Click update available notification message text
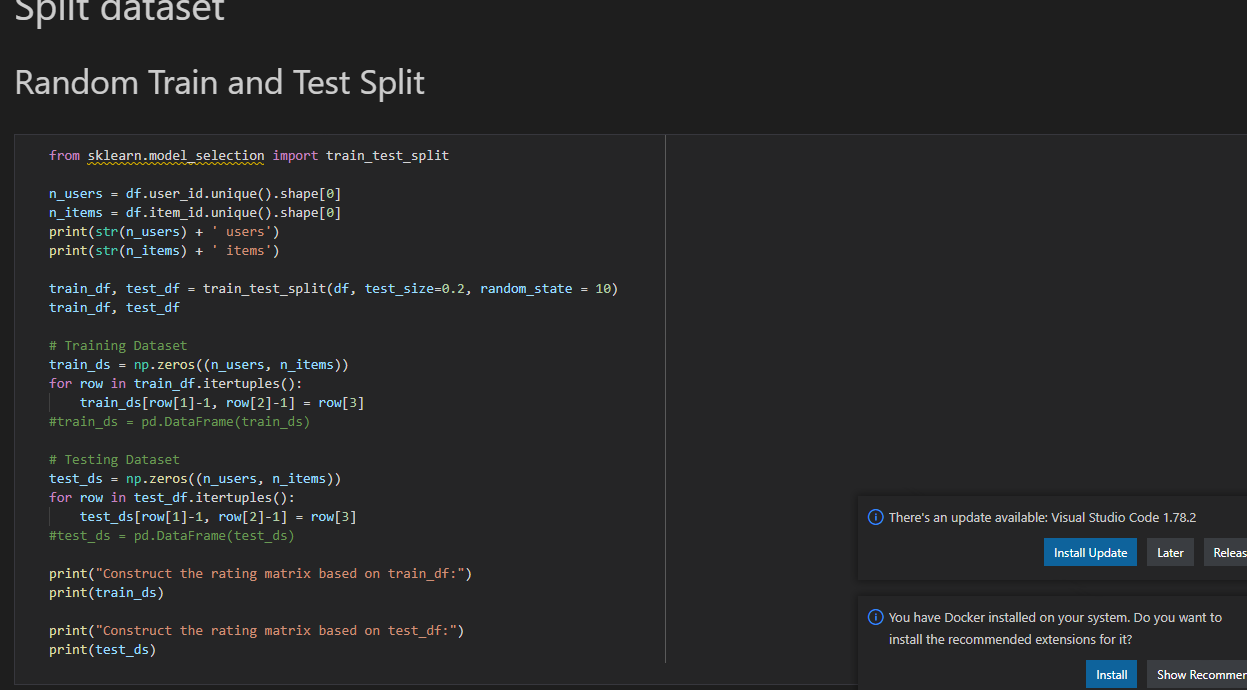 (1042, 517)
